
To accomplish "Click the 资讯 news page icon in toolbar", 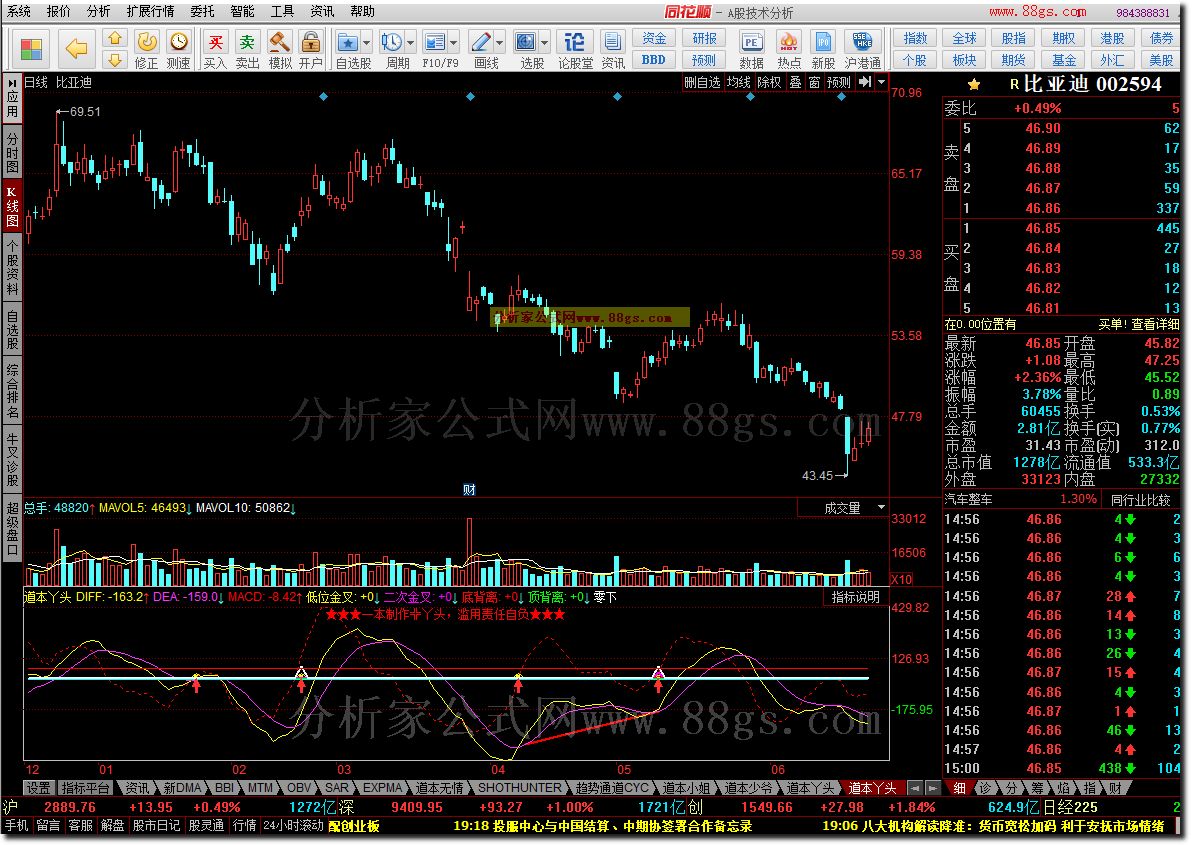I will [x=612, y=42].
